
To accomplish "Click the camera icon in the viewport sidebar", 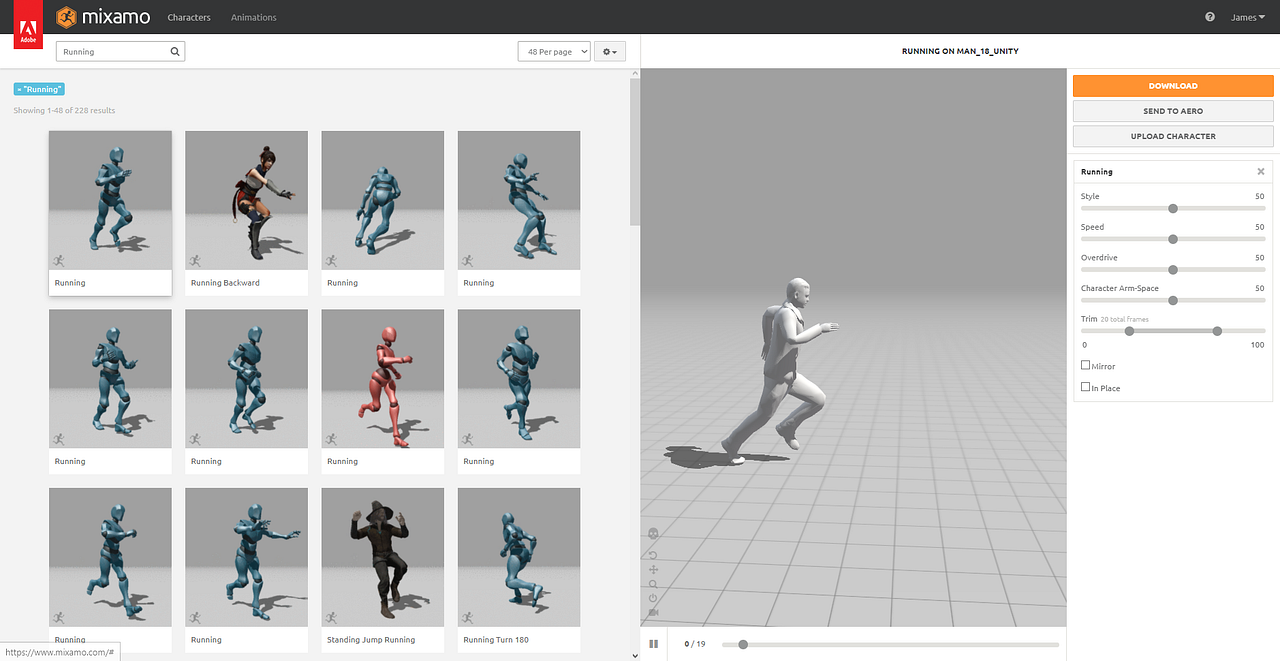I will (653, 612).
